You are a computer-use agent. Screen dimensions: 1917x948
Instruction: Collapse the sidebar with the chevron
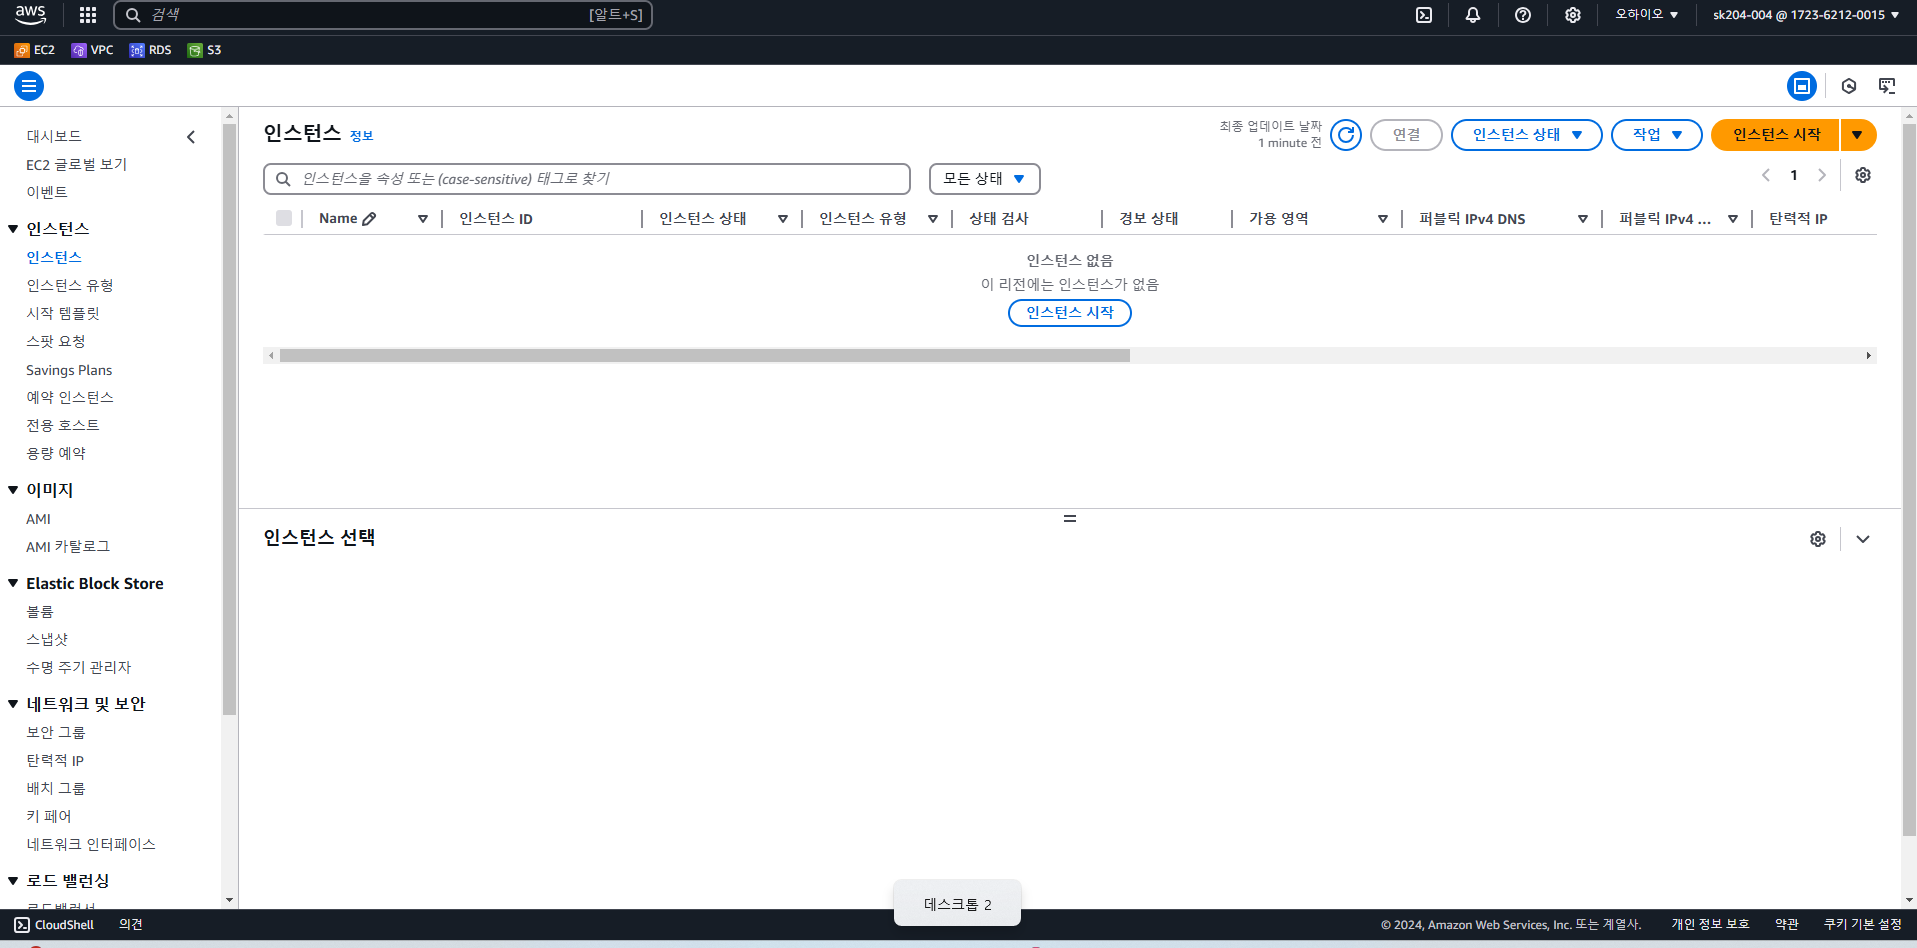pyautogui.click(x=191, y=137)
